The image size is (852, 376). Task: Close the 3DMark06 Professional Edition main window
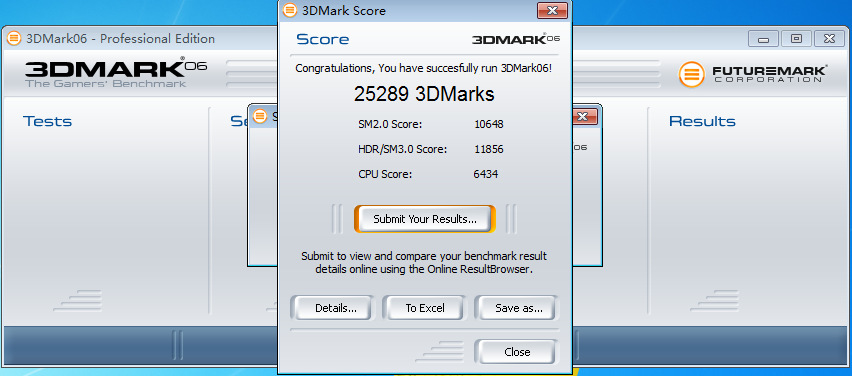pos(829,39)
